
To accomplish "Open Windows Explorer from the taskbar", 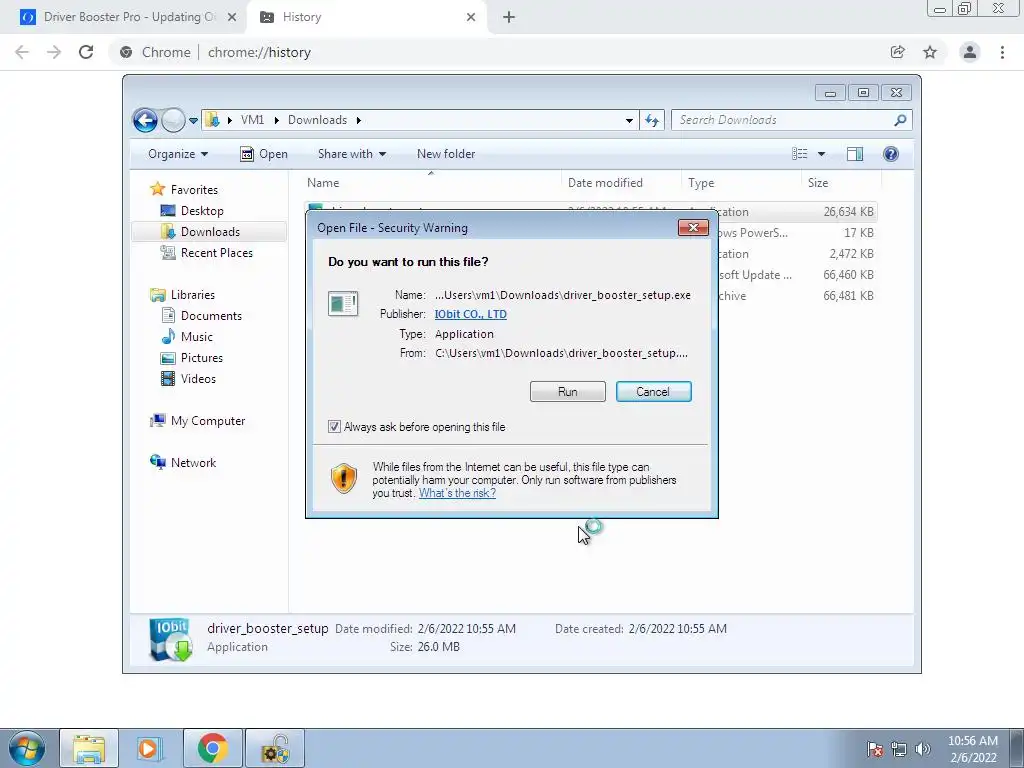I will (x=89, y=748).
